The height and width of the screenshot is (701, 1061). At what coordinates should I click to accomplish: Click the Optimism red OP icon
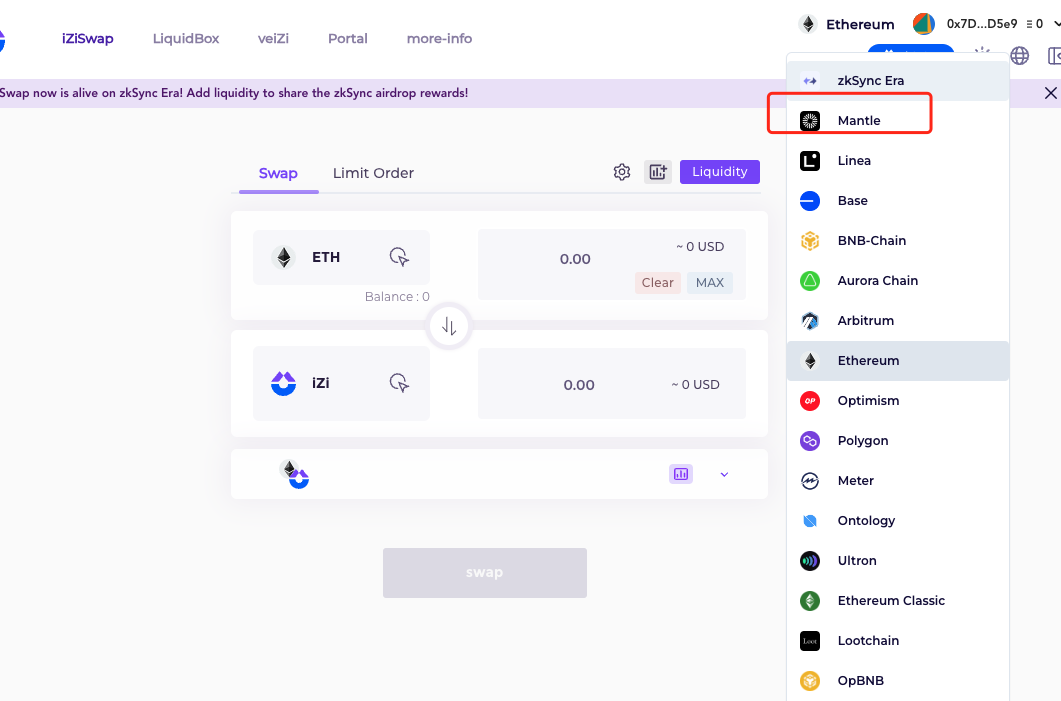(810, 401)
